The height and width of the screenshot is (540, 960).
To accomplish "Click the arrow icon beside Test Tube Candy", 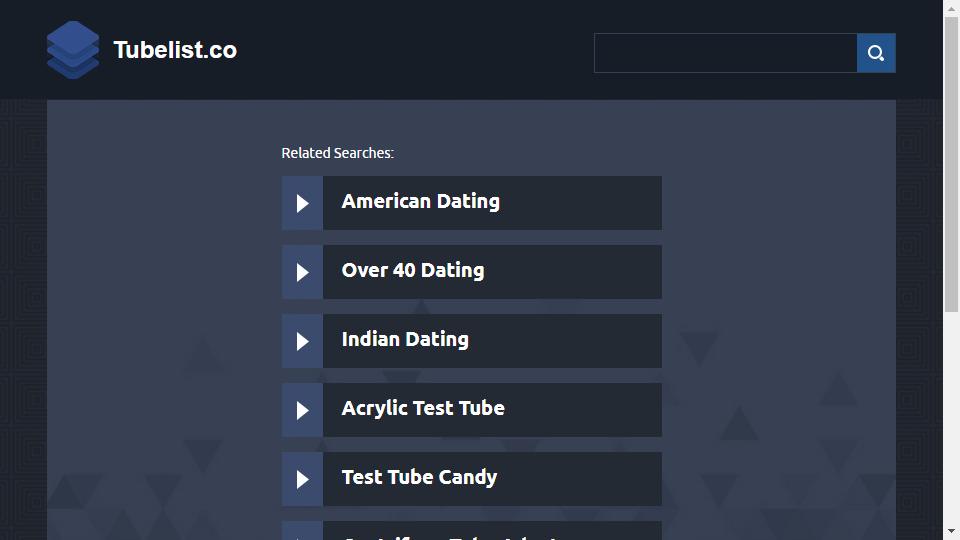I will click(x=302, y=479).
